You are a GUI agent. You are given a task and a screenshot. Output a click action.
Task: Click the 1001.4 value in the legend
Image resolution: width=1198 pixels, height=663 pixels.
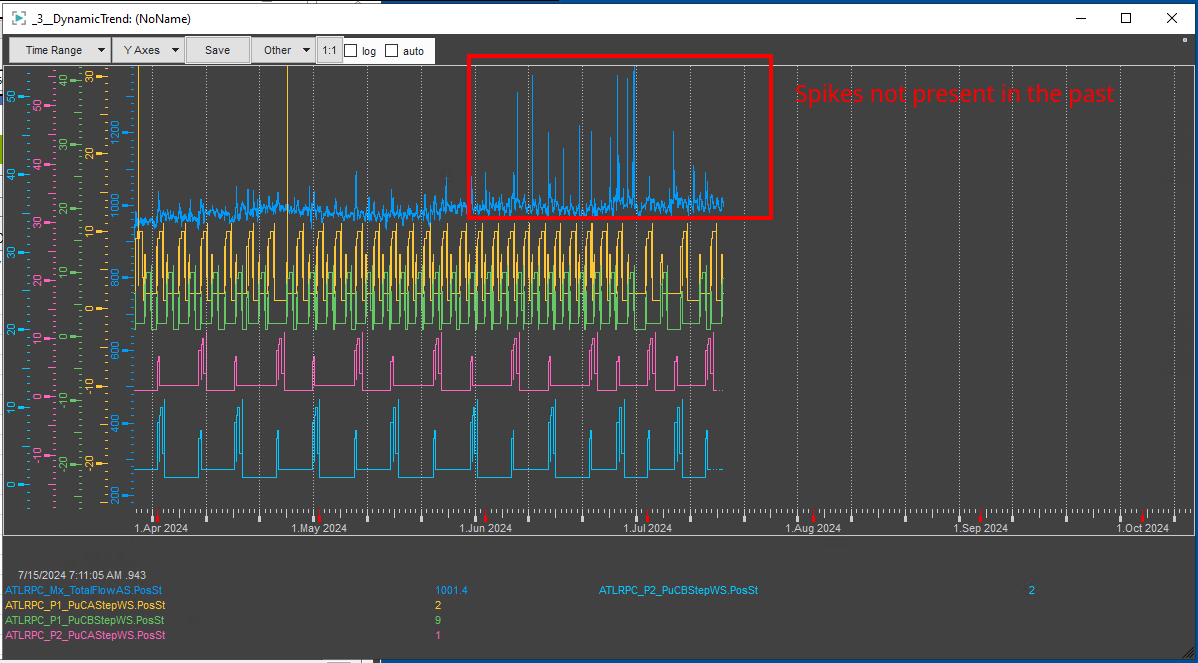click(451, 590)
